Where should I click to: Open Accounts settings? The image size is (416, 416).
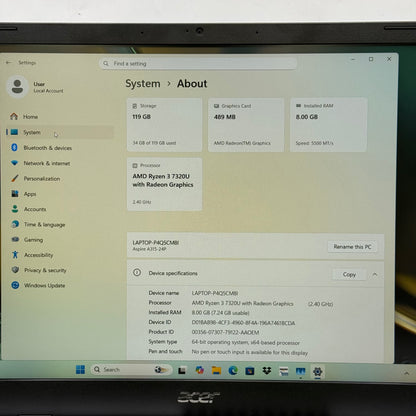59,209
